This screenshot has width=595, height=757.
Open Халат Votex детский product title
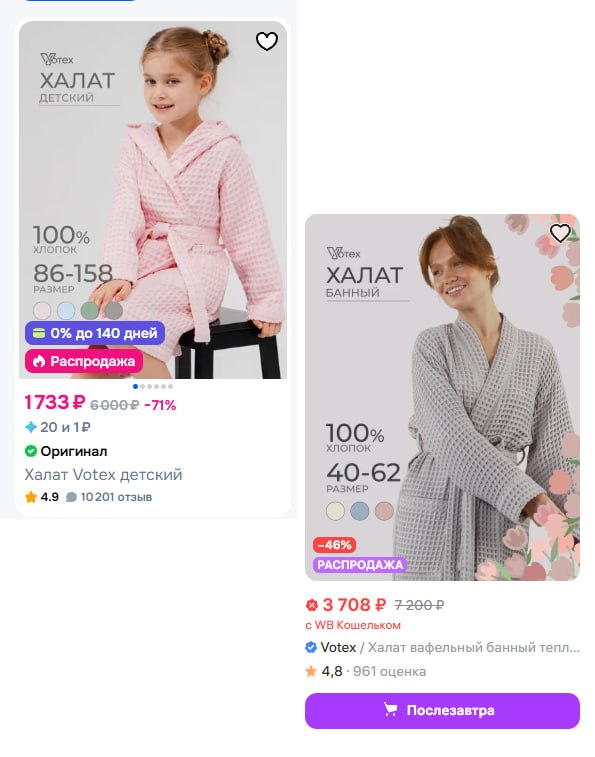[x=103, y=475]
